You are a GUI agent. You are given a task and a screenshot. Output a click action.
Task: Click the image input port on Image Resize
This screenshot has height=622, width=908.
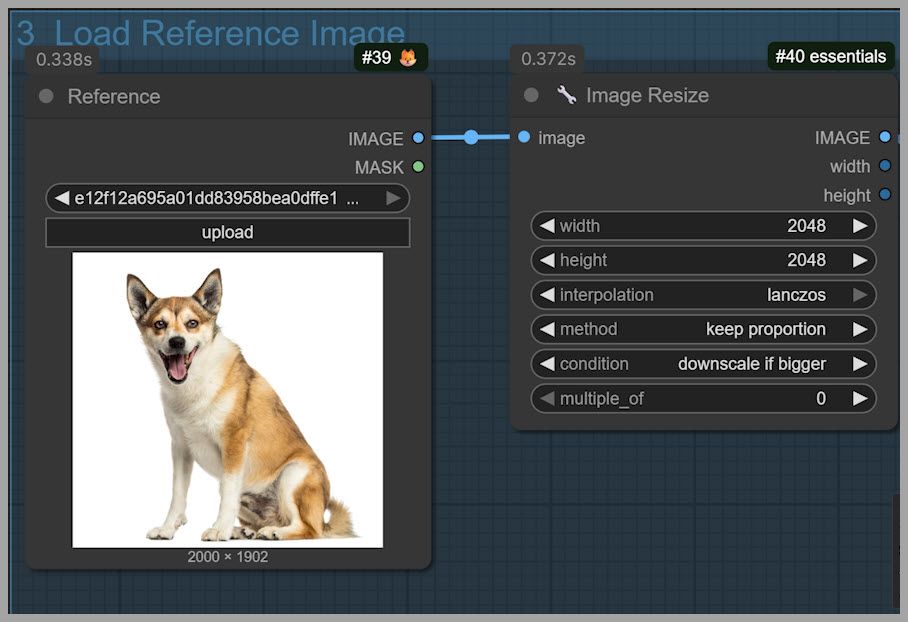point(524,137)
